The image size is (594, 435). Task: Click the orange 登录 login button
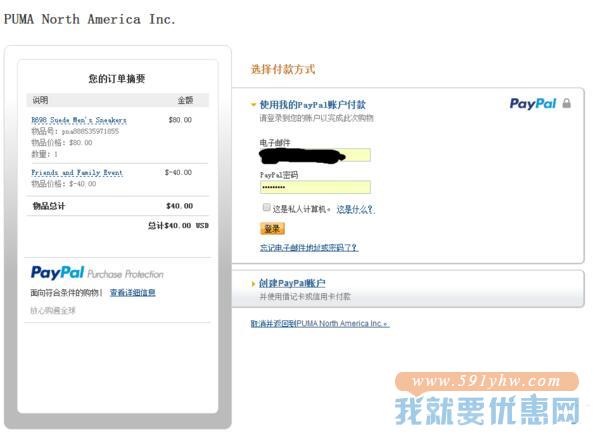pos(272,228)
